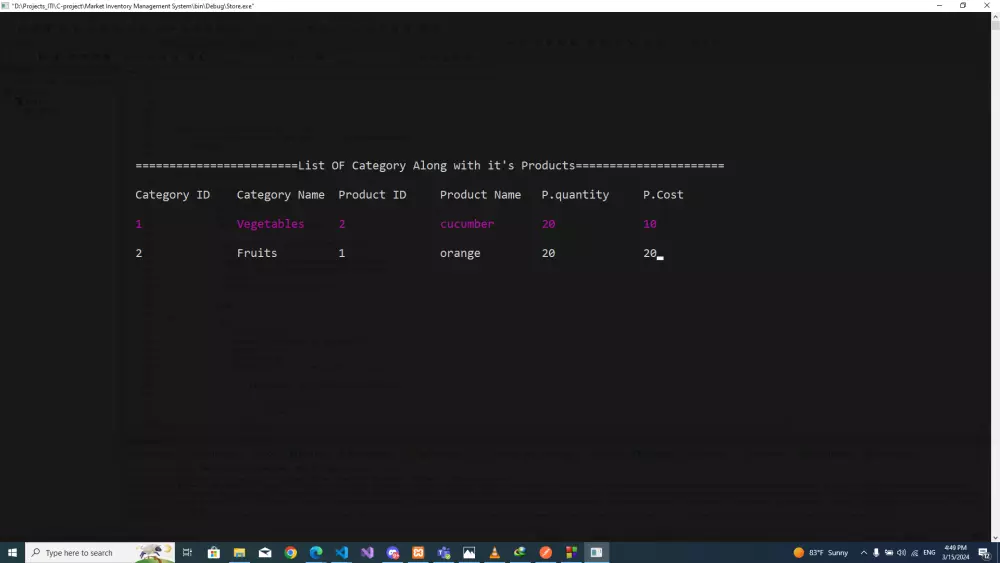Click the 'P.Cost' column header
This screenshot has height=563, width=1000.
(x=663, y=194)
